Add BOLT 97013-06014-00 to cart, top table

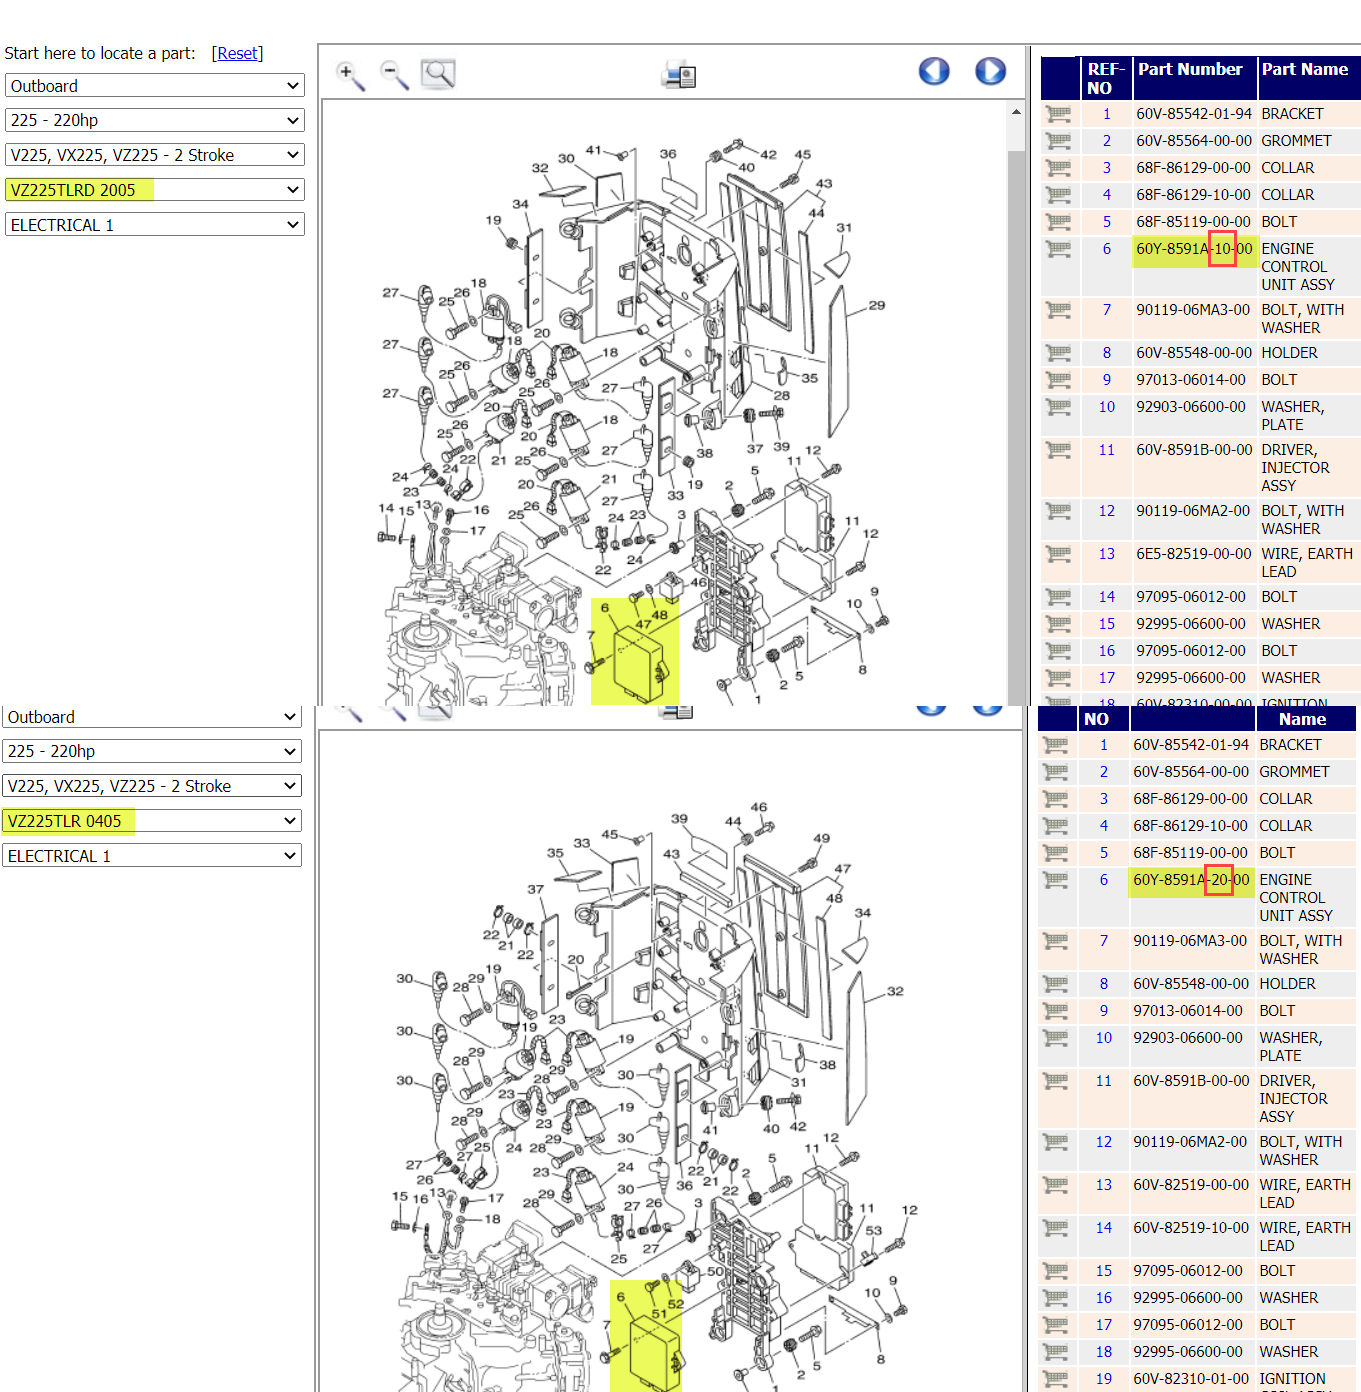1058,380
